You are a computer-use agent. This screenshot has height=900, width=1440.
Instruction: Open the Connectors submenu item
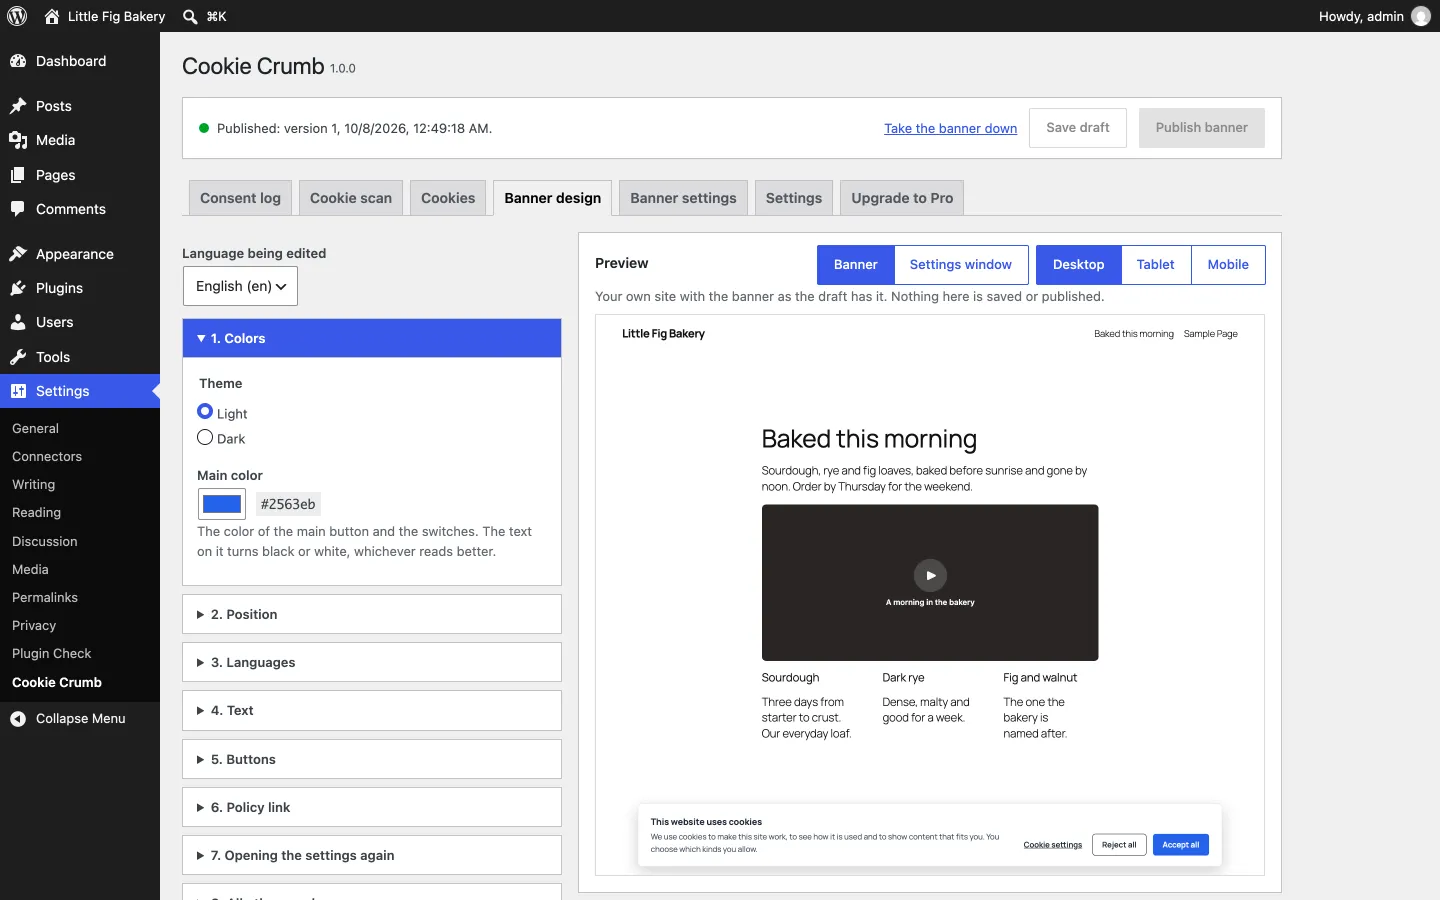tap(47, 456)
